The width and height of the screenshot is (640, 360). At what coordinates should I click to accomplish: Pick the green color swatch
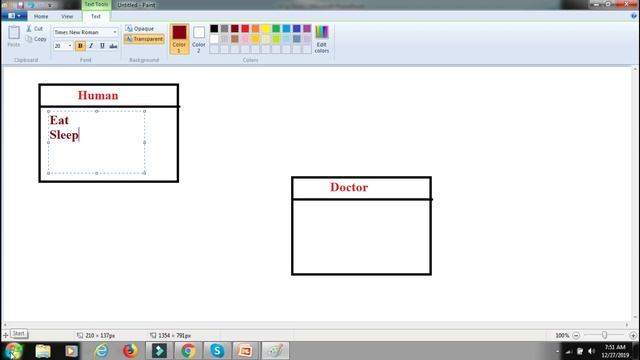[276, 28]
